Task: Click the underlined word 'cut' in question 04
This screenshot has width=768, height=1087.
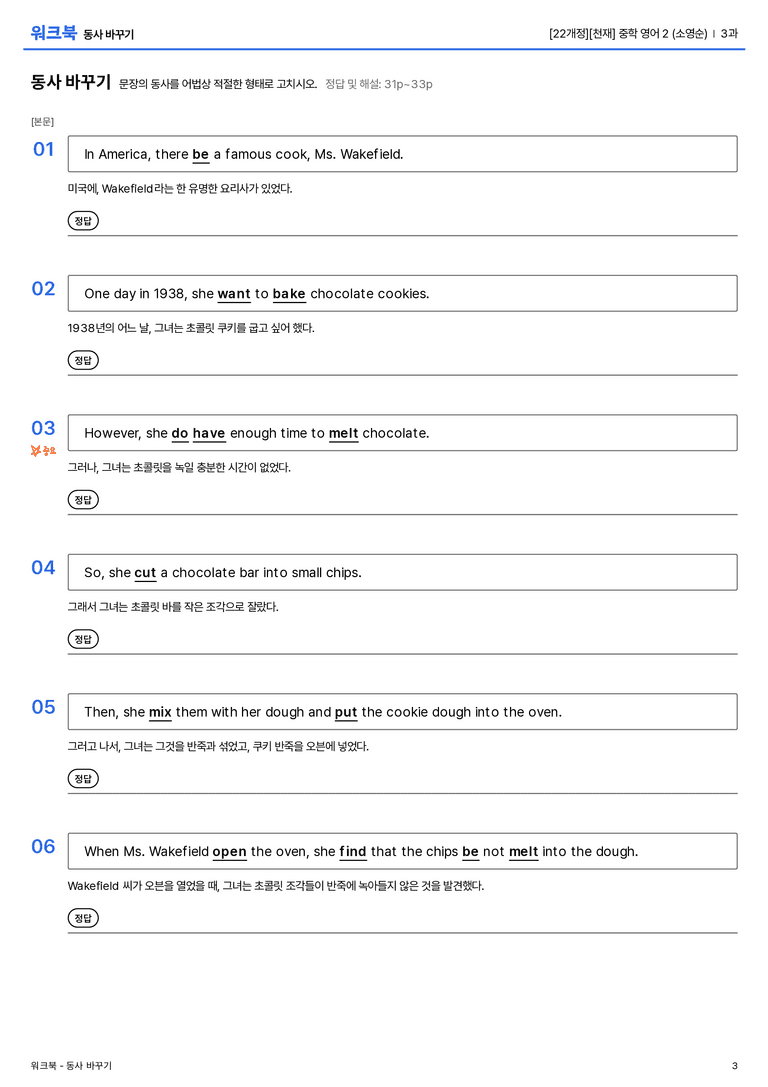Action: pos(145,573)
